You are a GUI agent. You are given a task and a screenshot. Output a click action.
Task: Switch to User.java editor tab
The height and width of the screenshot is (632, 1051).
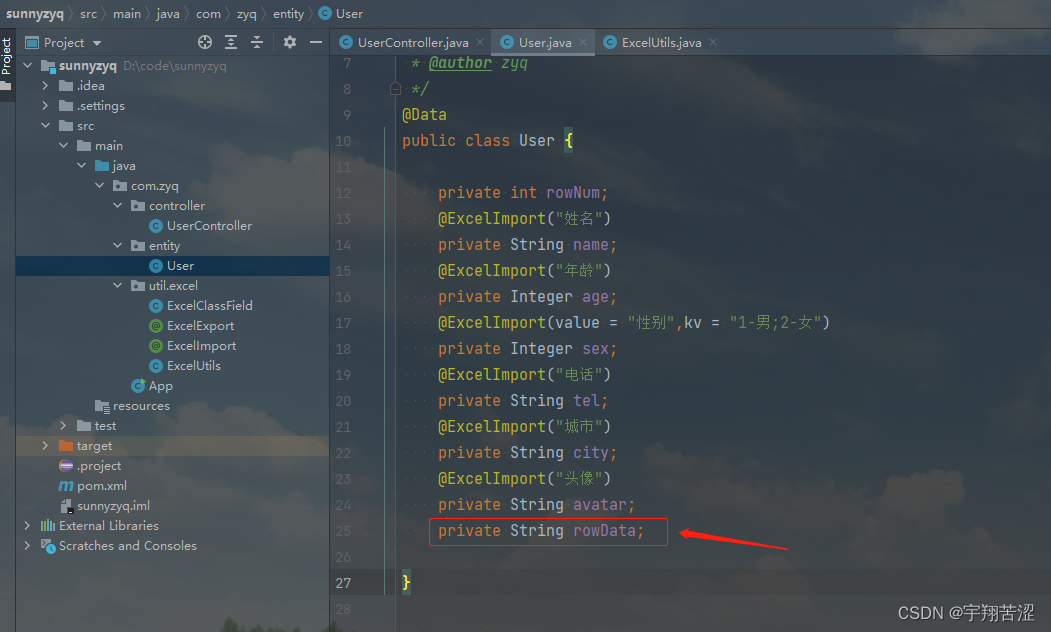pos(545,42)
